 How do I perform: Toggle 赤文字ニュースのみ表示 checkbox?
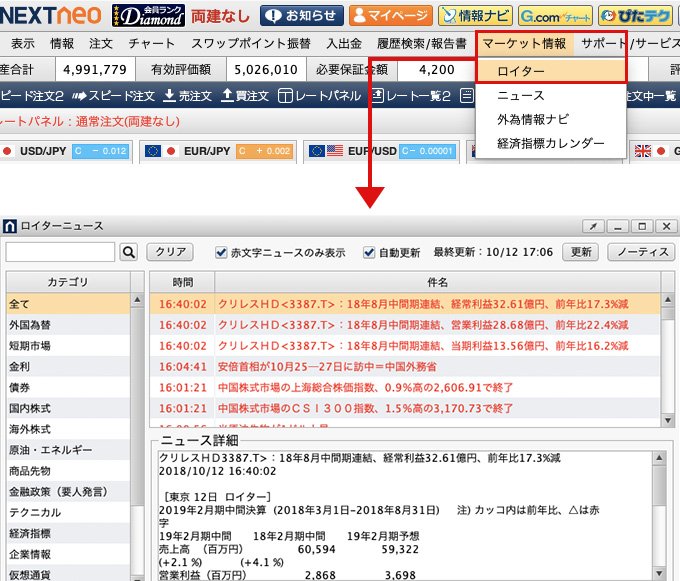tap(222, 252)
